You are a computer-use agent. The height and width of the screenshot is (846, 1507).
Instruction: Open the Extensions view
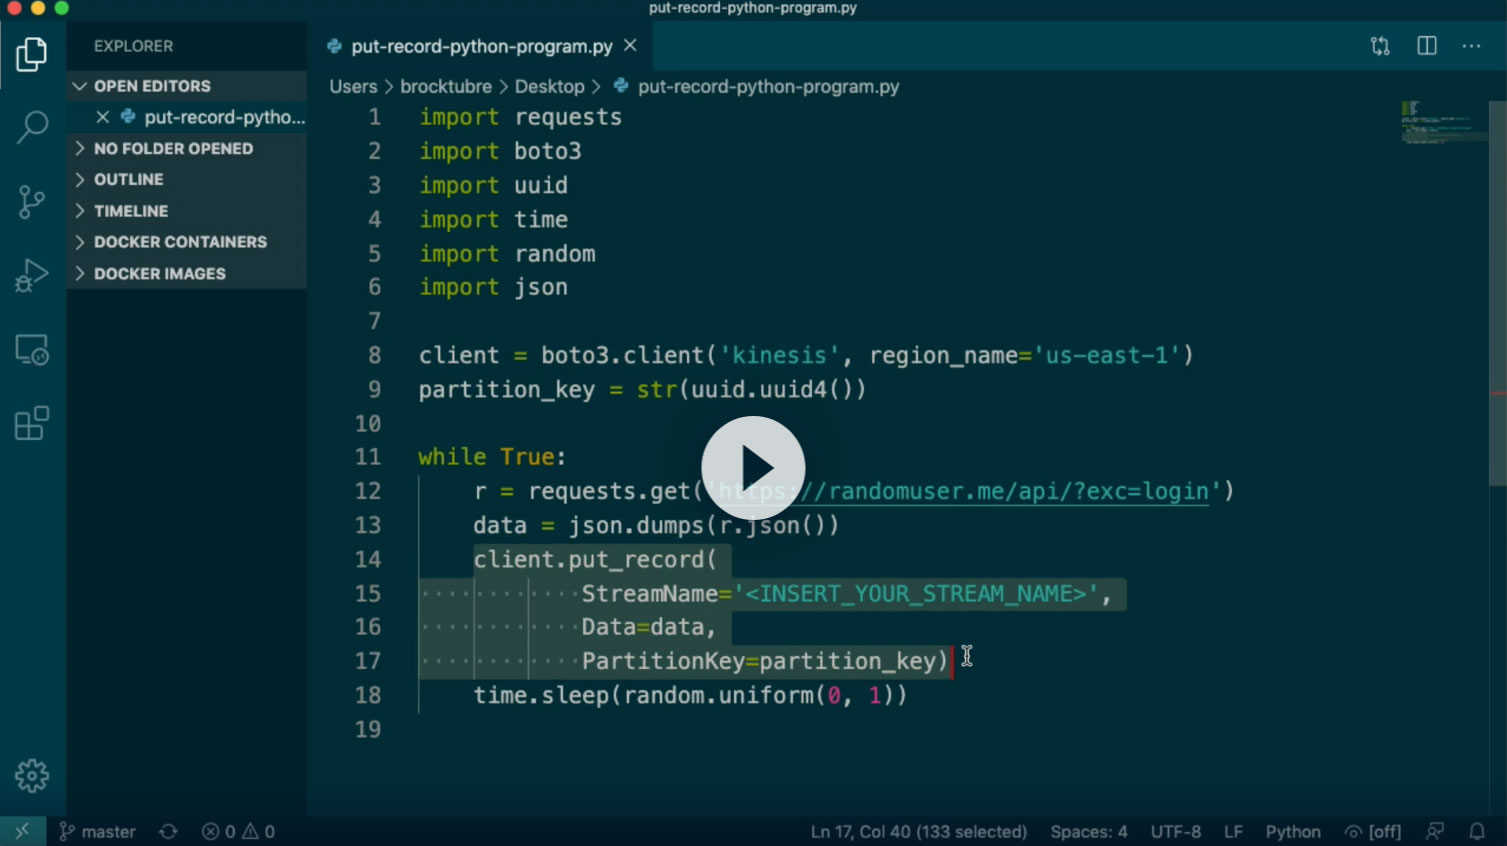tap(32, 423)
